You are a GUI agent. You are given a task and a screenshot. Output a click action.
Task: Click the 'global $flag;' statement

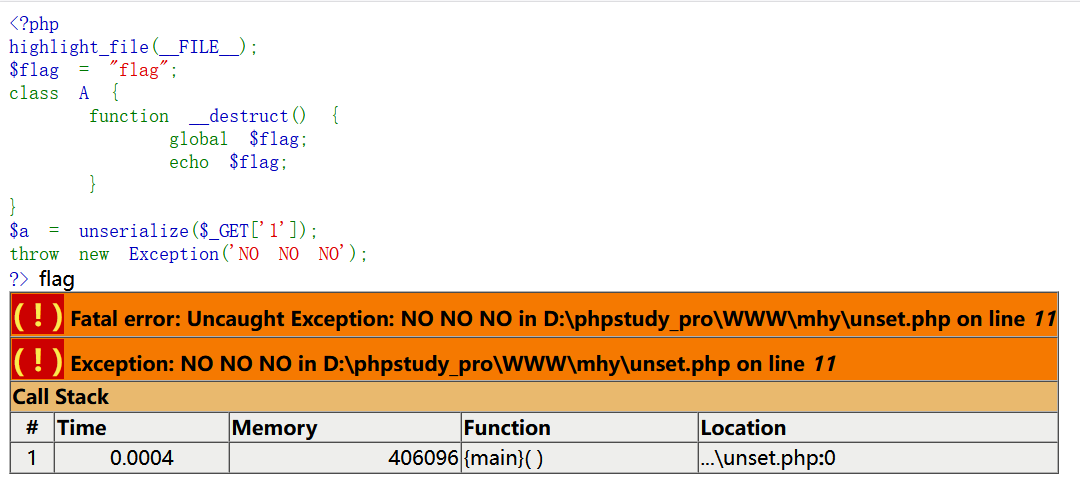pos(238,139)
